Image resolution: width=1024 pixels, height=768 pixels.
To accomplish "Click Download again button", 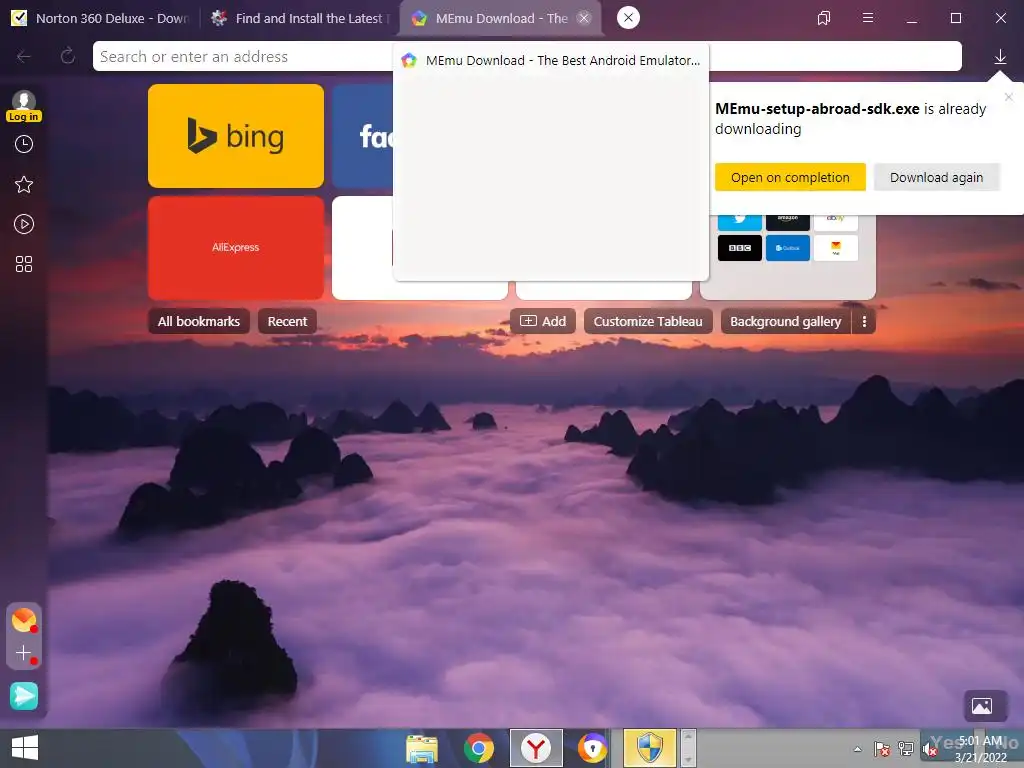I will click(936, 178).
